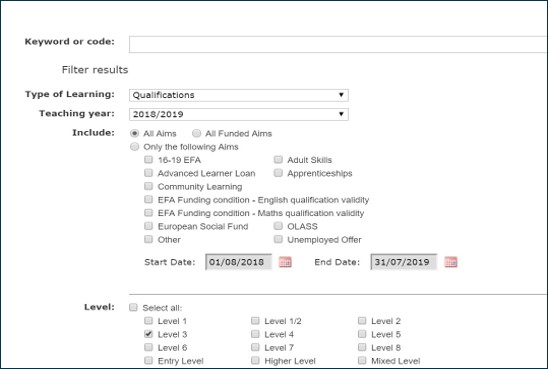The image size is (548, 369).
Task: Open the Start Date calendar picker icon
Action: (x=285, y=262)
